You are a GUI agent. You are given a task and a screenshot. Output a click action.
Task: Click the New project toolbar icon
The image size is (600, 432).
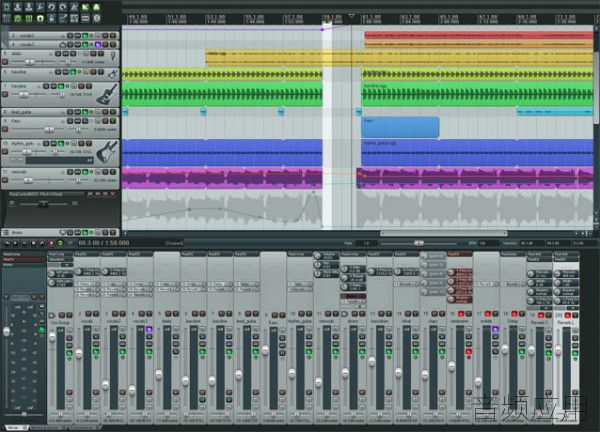click(x=7, y=7)
